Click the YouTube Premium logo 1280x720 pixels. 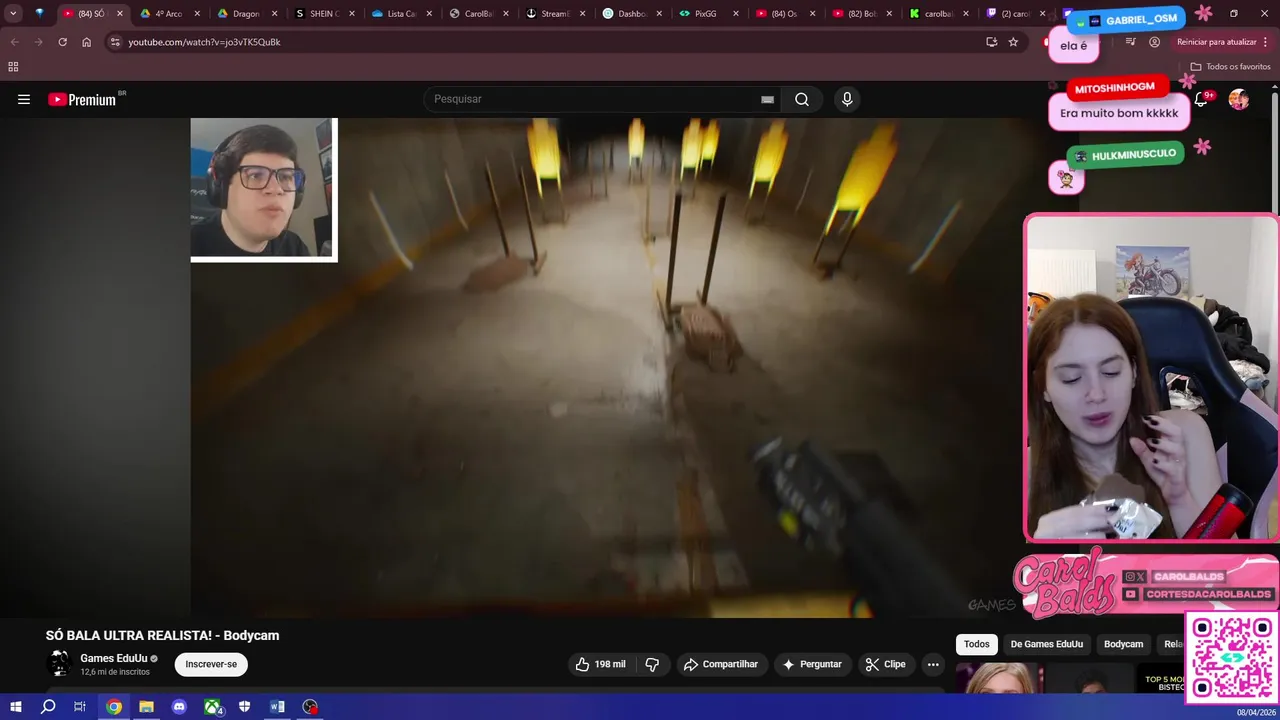tap(84, 99)
